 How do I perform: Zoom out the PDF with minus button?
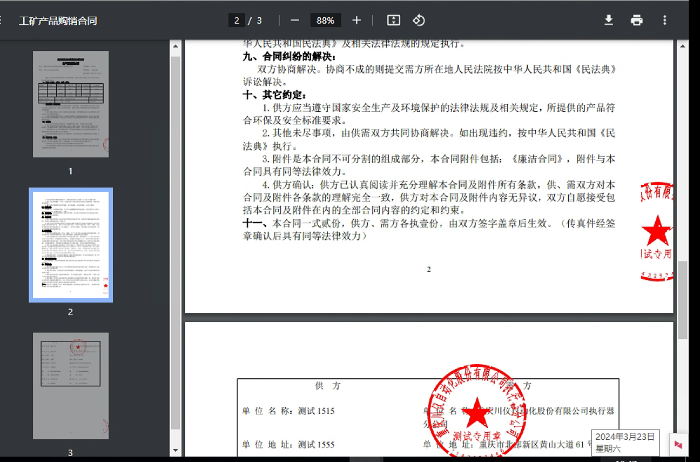tap(294, 20)
